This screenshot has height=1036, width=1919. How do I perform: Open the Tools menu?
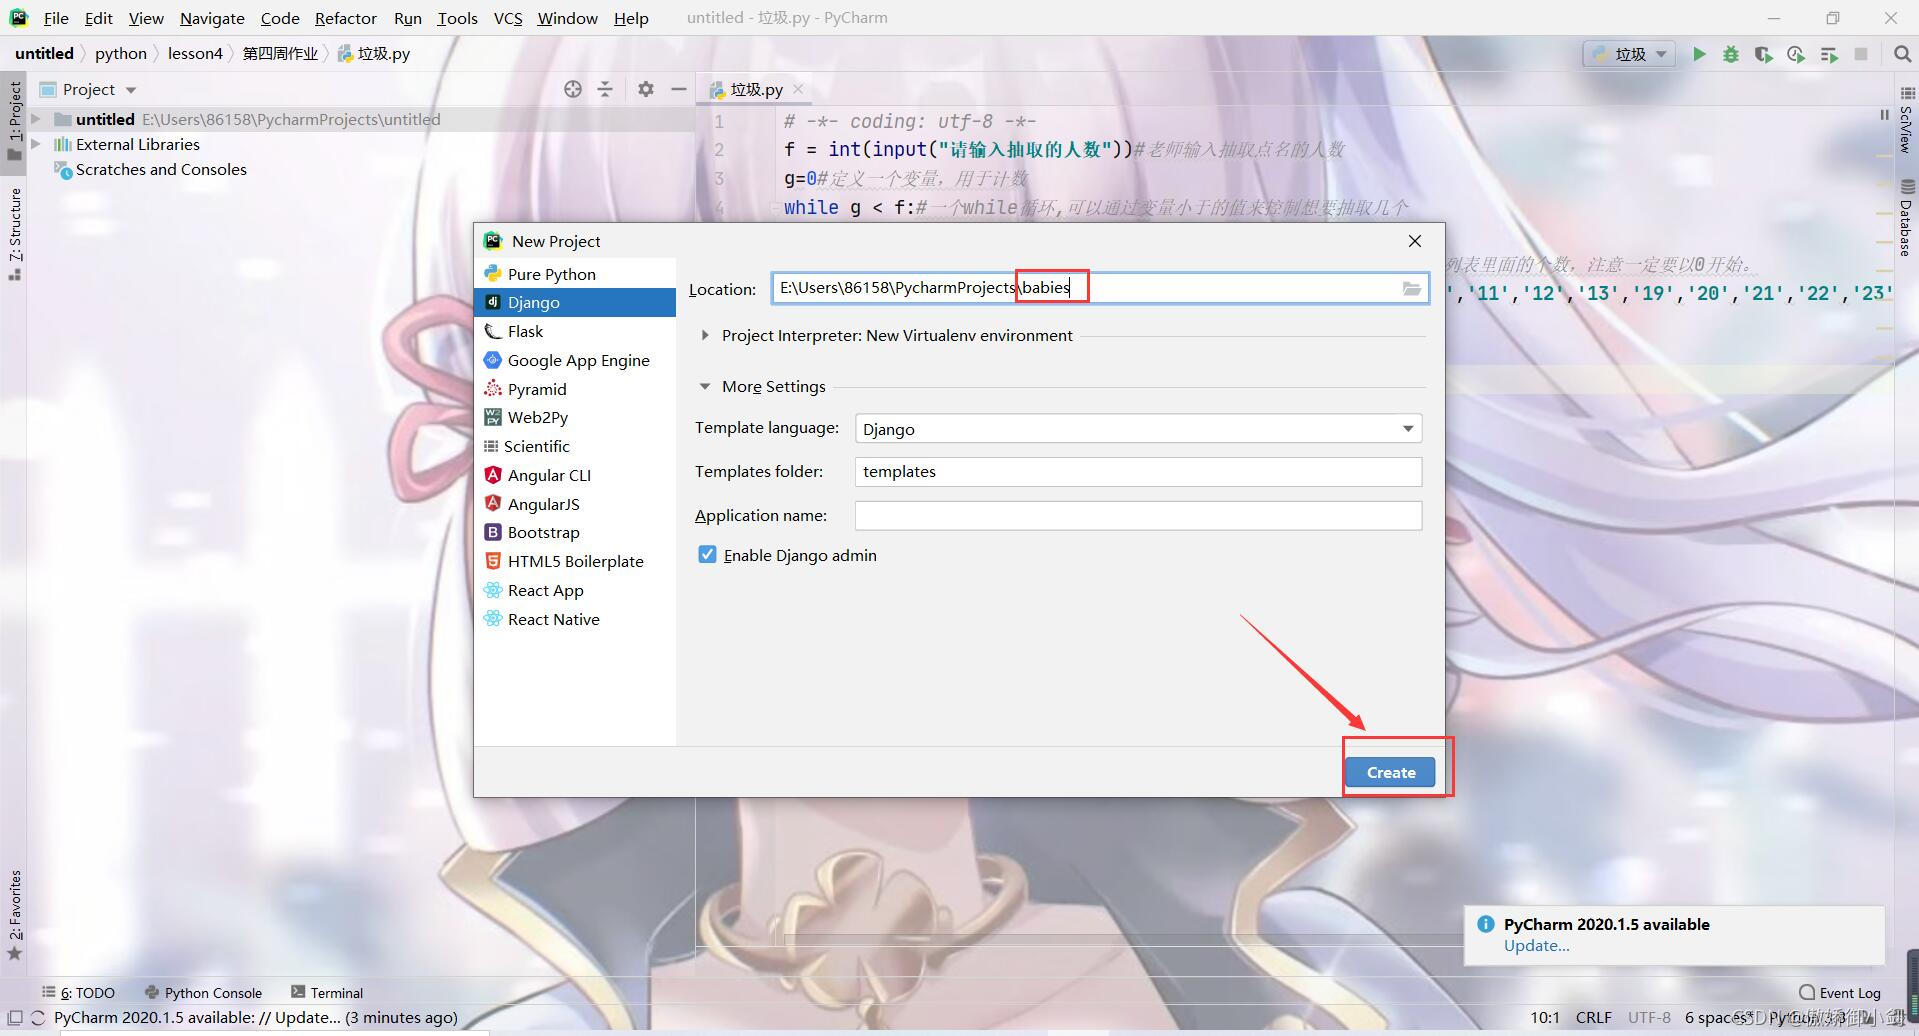tap(457, 18)
